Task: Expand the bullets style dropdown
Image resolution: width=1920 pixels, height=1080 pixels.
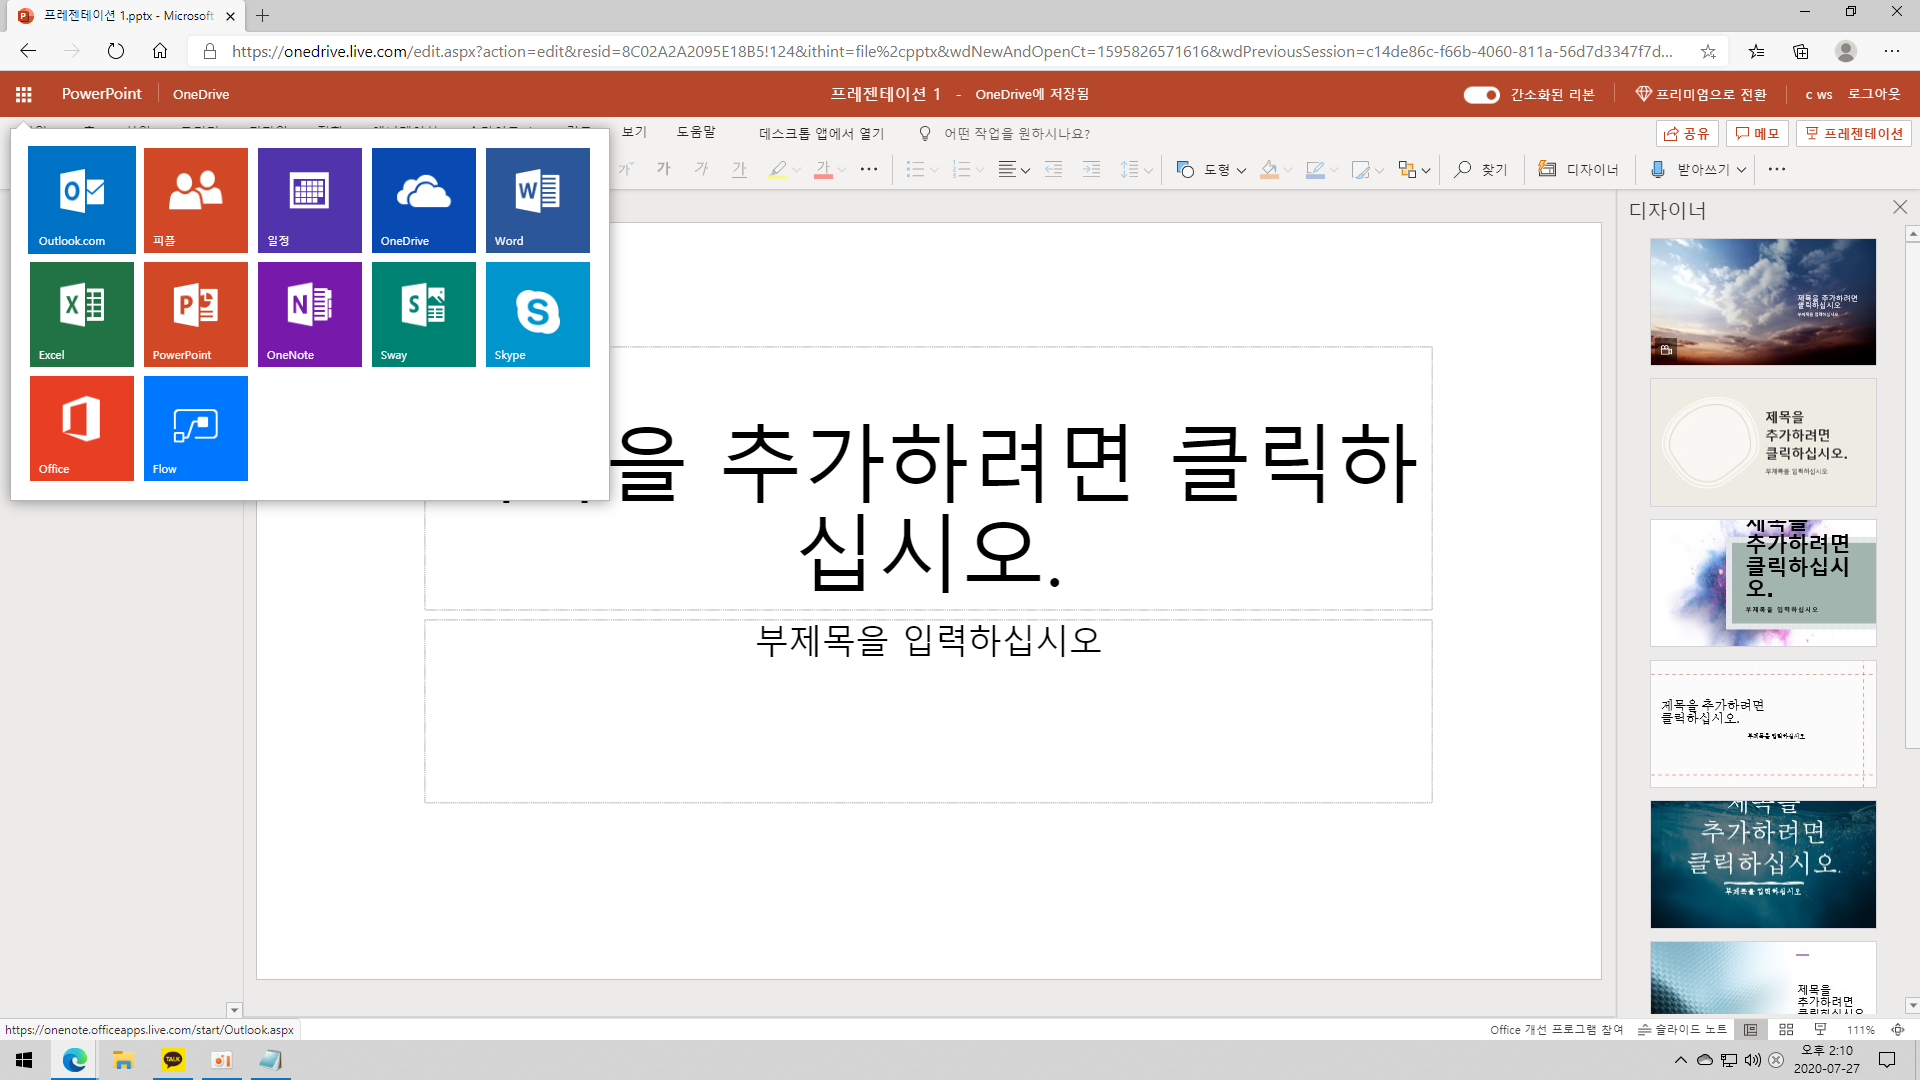Action: 934,170
